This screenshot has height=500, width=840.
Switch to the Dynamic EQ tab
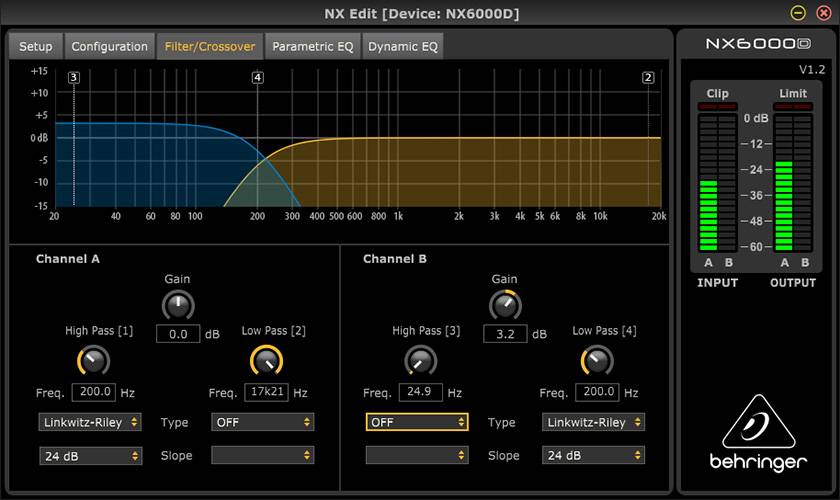(x=402, y=46)
